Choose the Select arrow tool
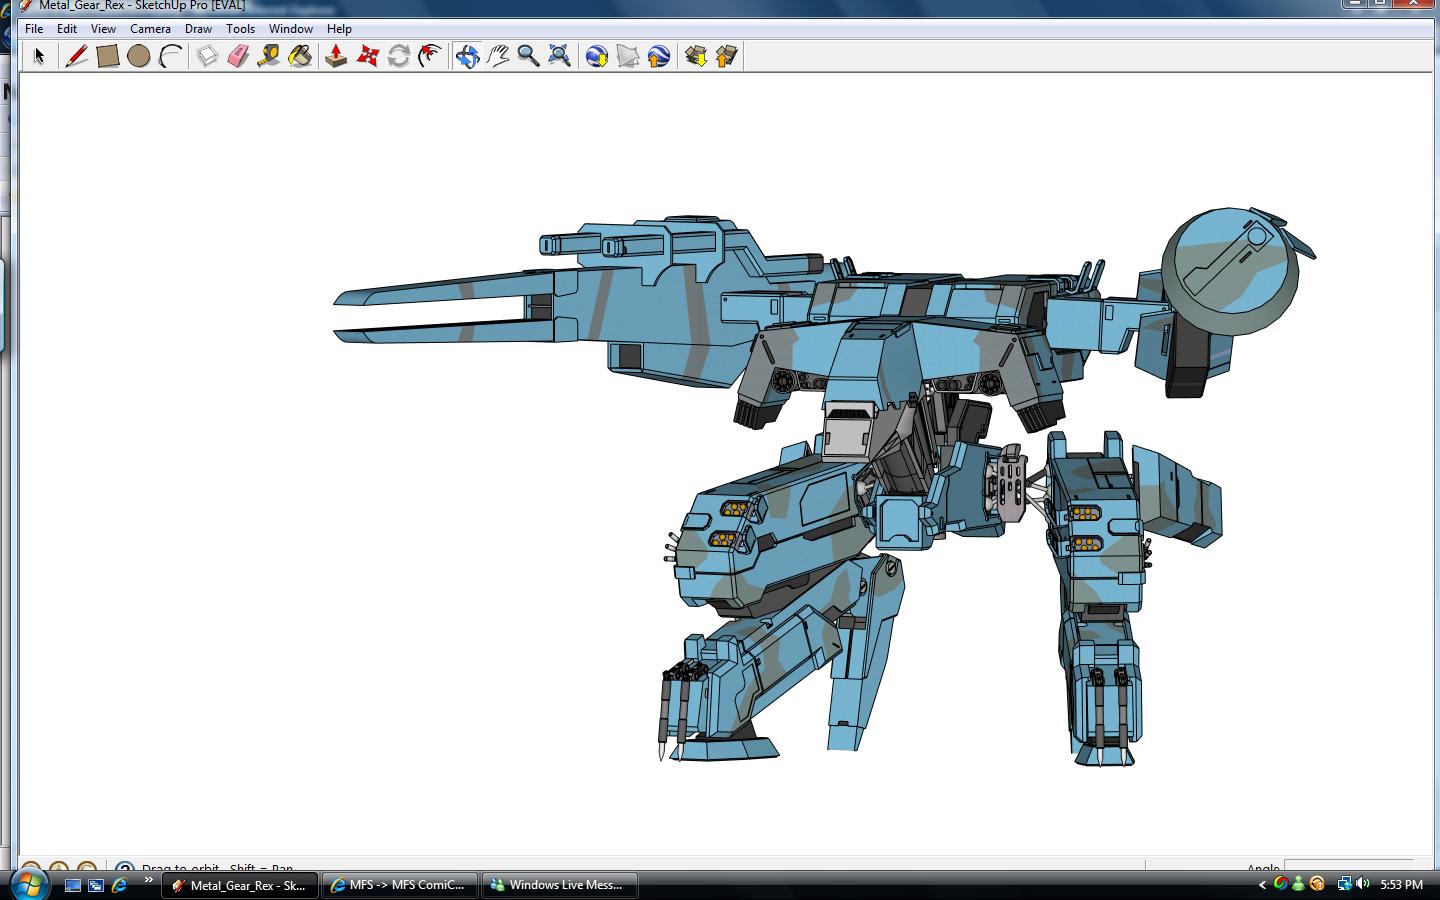The height and width of the screenshot is (900, 1440). [39, 56]
